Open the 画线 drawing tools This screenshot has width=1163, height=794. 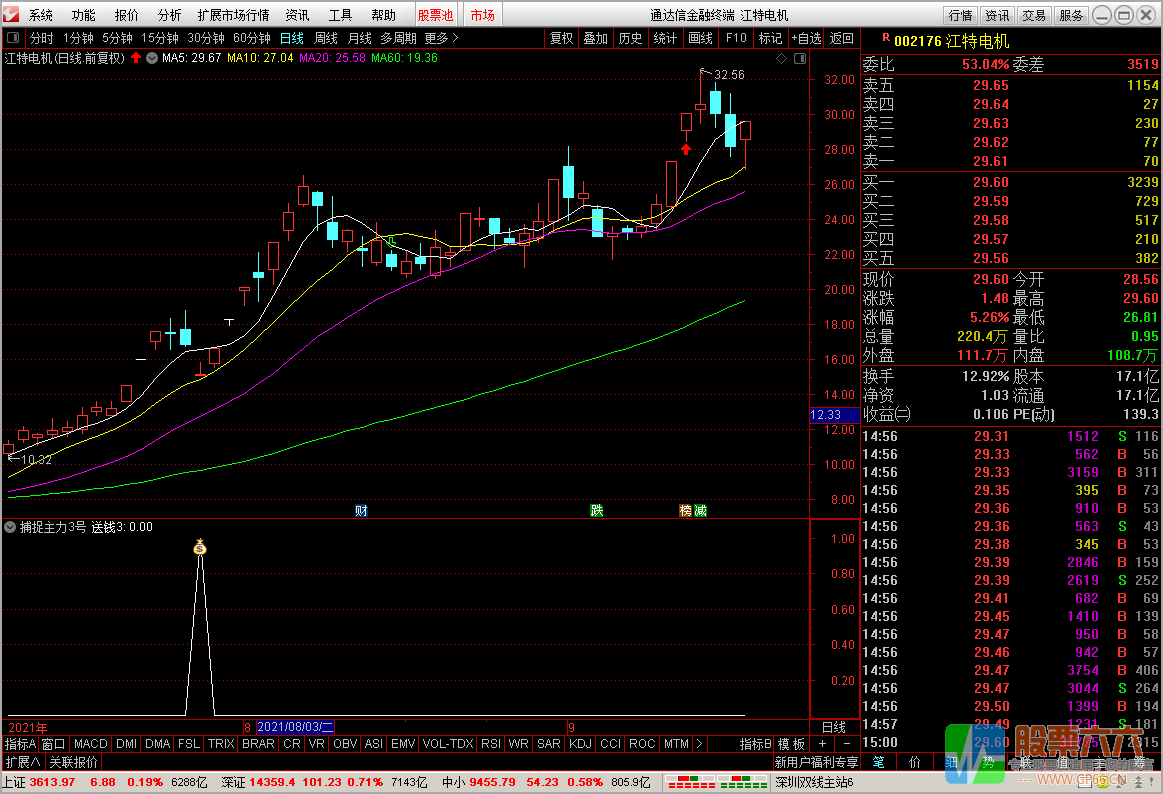pyautogui.click(x=700, y=38)
